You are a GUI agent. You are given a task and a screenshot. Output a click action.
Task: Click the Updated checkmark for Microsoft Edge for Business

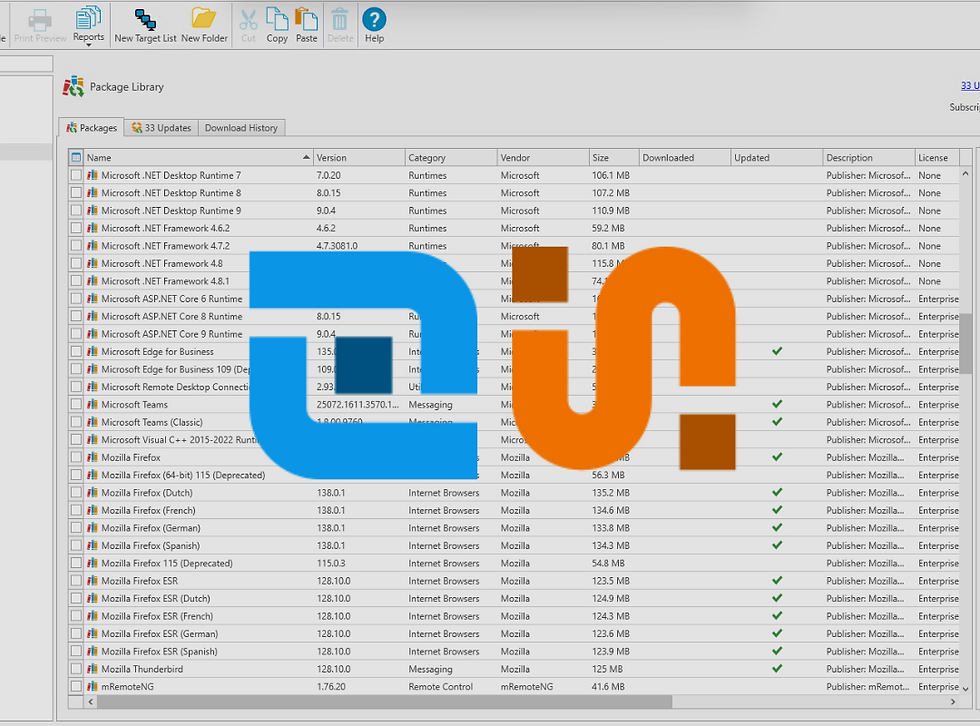[777, 351]
